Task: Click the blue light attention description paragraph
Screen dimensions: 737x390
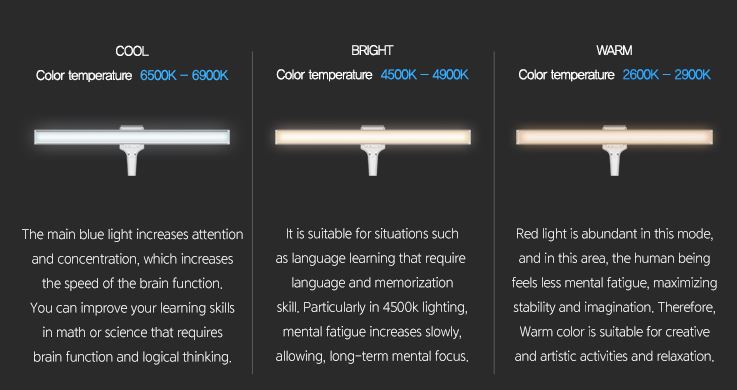Action: pos(133,296)
